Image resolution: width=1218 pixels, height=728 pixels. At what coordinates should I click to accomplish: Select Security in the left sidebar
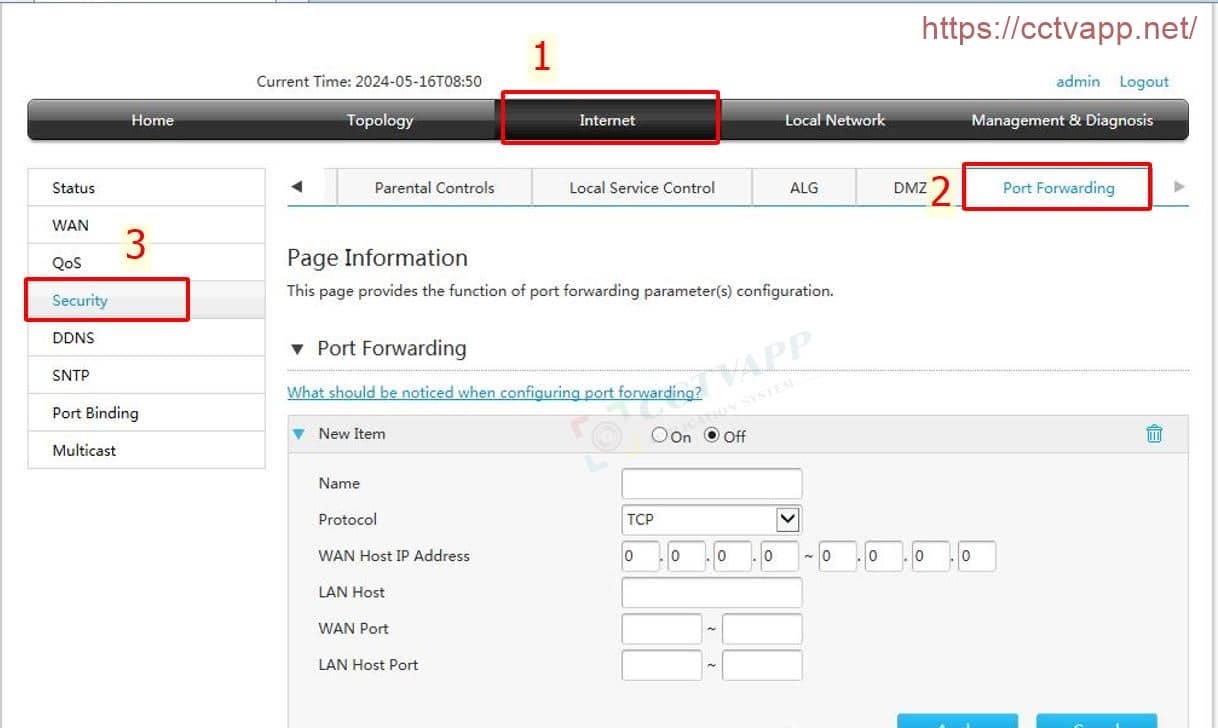tap(80, 300)
